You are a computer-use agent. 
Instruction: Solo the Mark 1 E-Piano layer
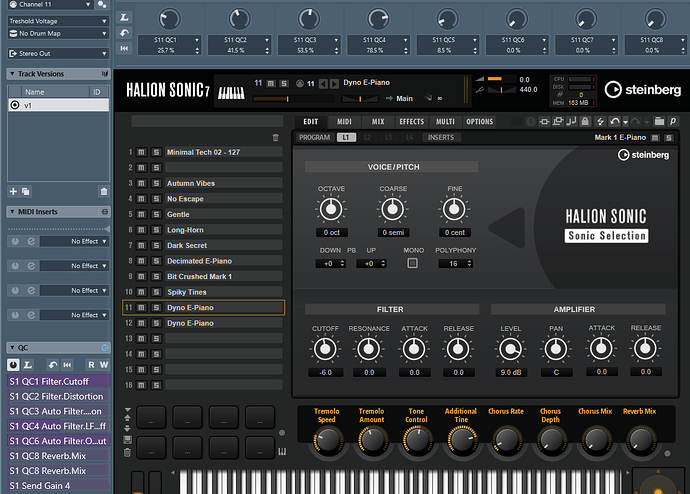pyautogui.click(x=669, y=138)
